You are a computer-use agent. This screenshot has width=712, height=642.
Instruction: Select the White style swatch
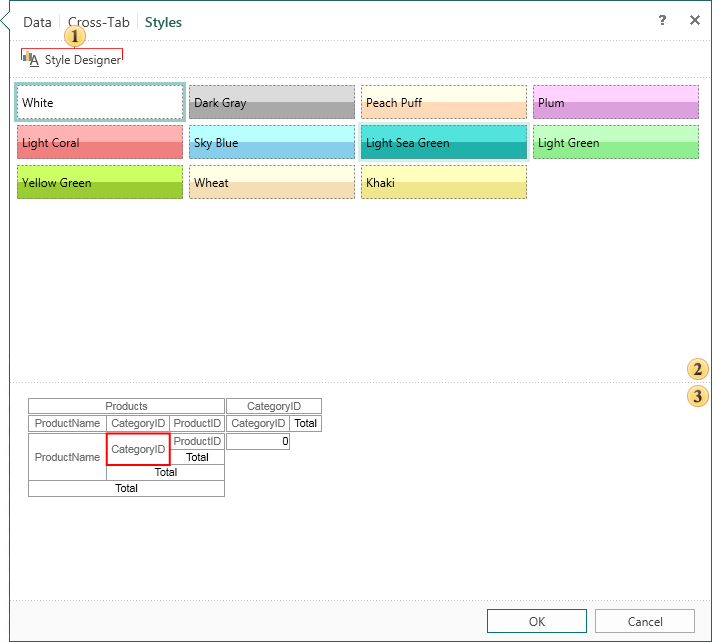pos(100,102)
